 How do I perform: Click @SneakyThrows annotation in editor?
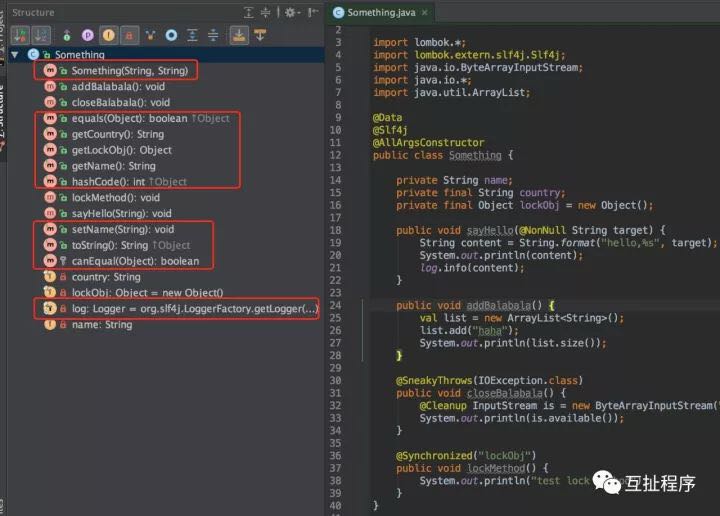click(x=434, y=380)
